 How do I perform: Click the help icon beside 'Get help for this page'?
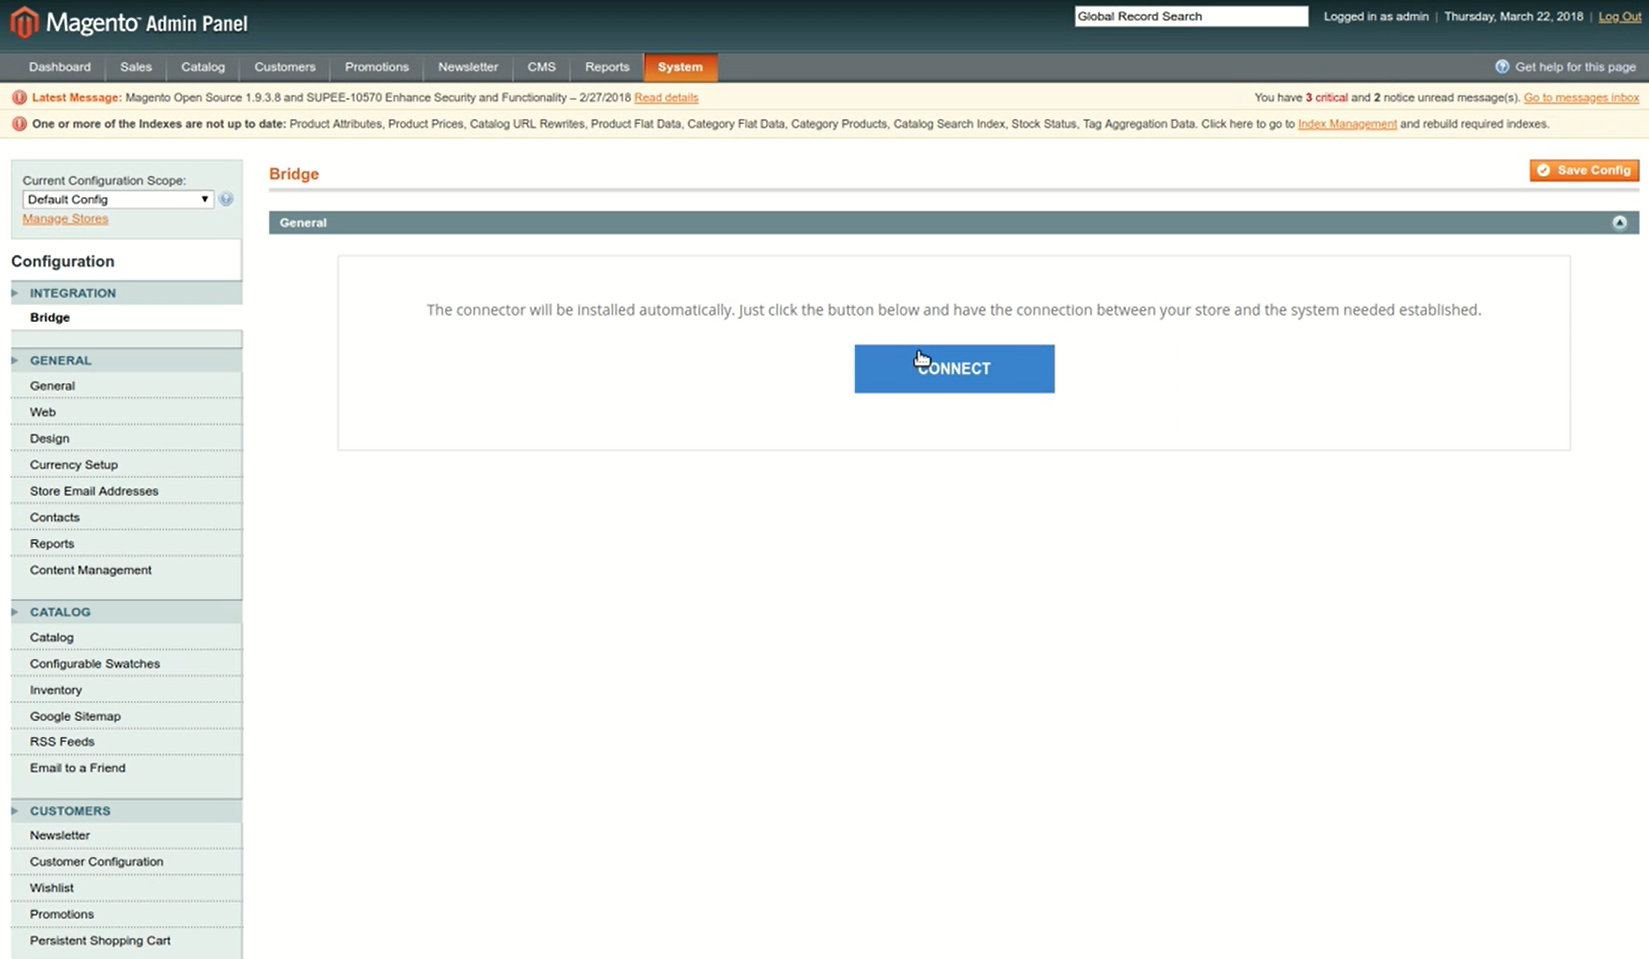coord(1501,67)
